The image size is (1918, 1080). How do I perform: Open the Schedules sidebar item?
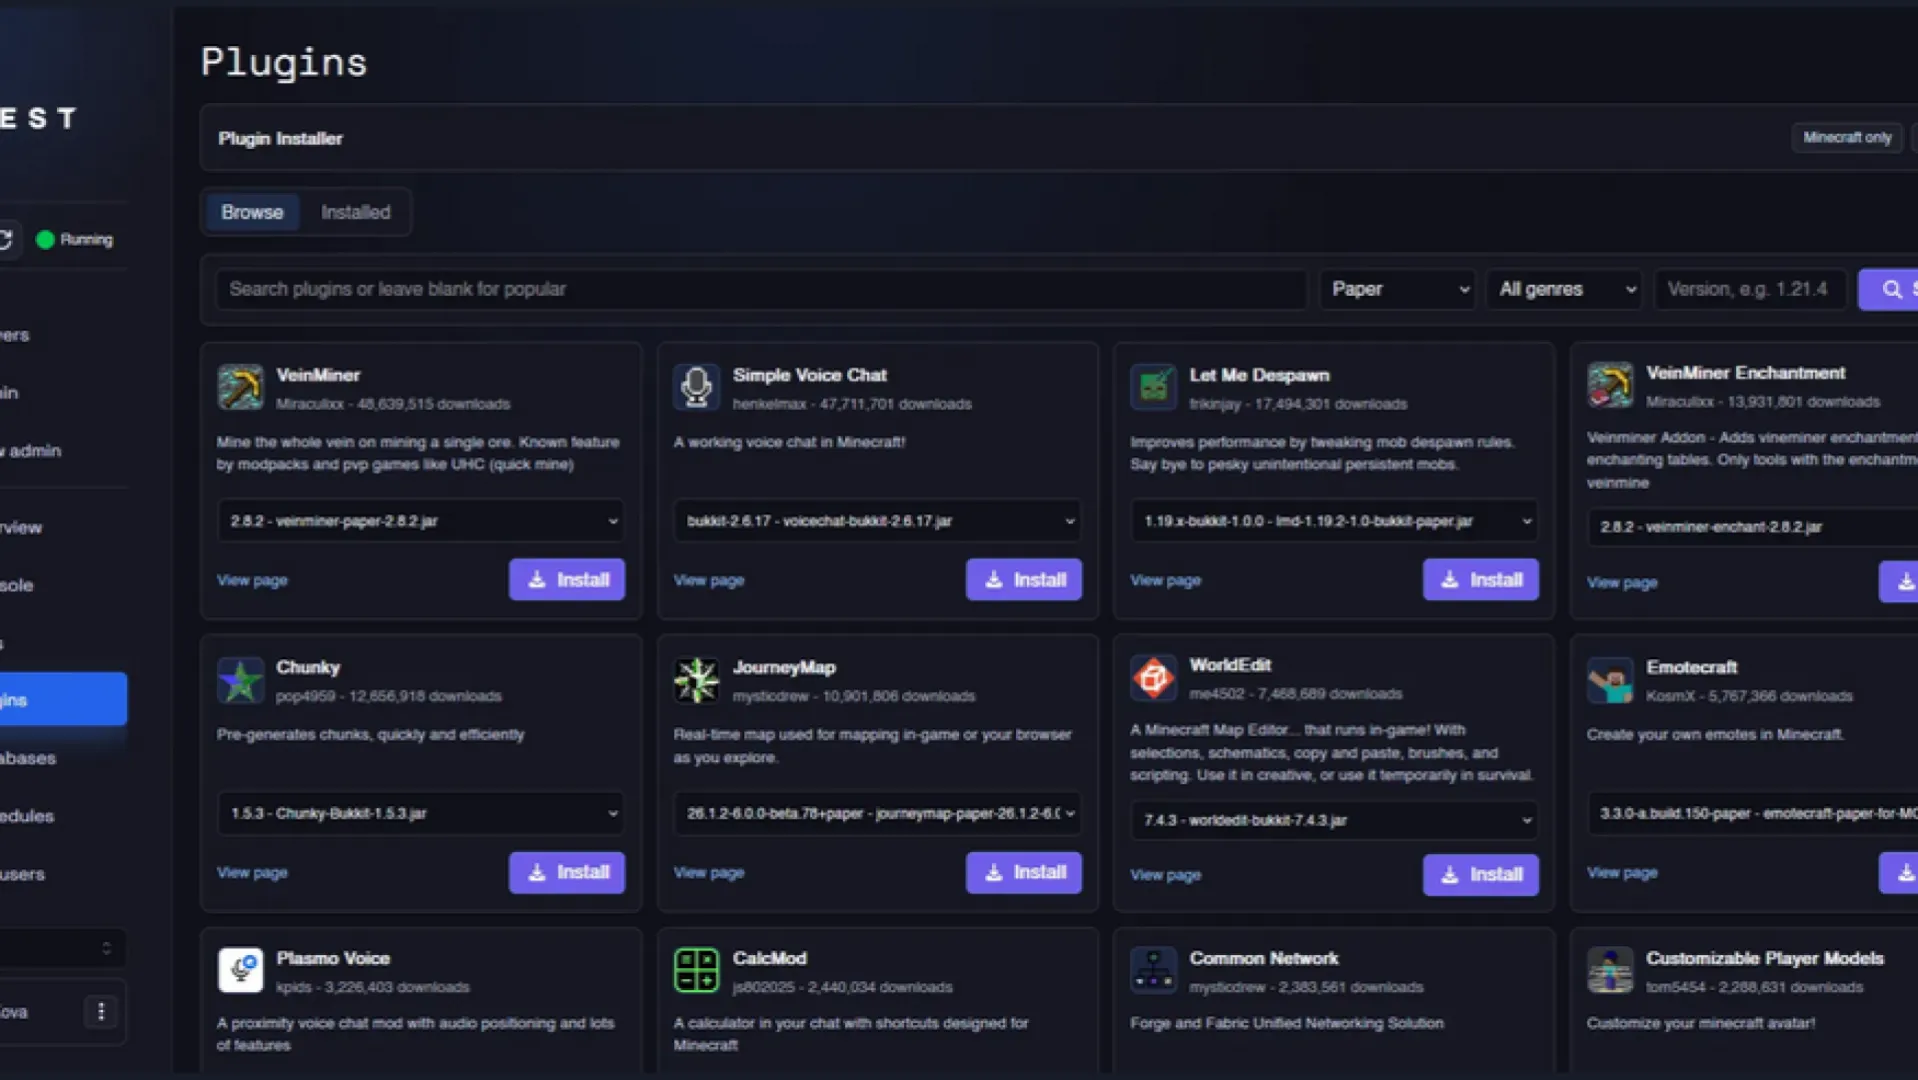click(27, 816)
